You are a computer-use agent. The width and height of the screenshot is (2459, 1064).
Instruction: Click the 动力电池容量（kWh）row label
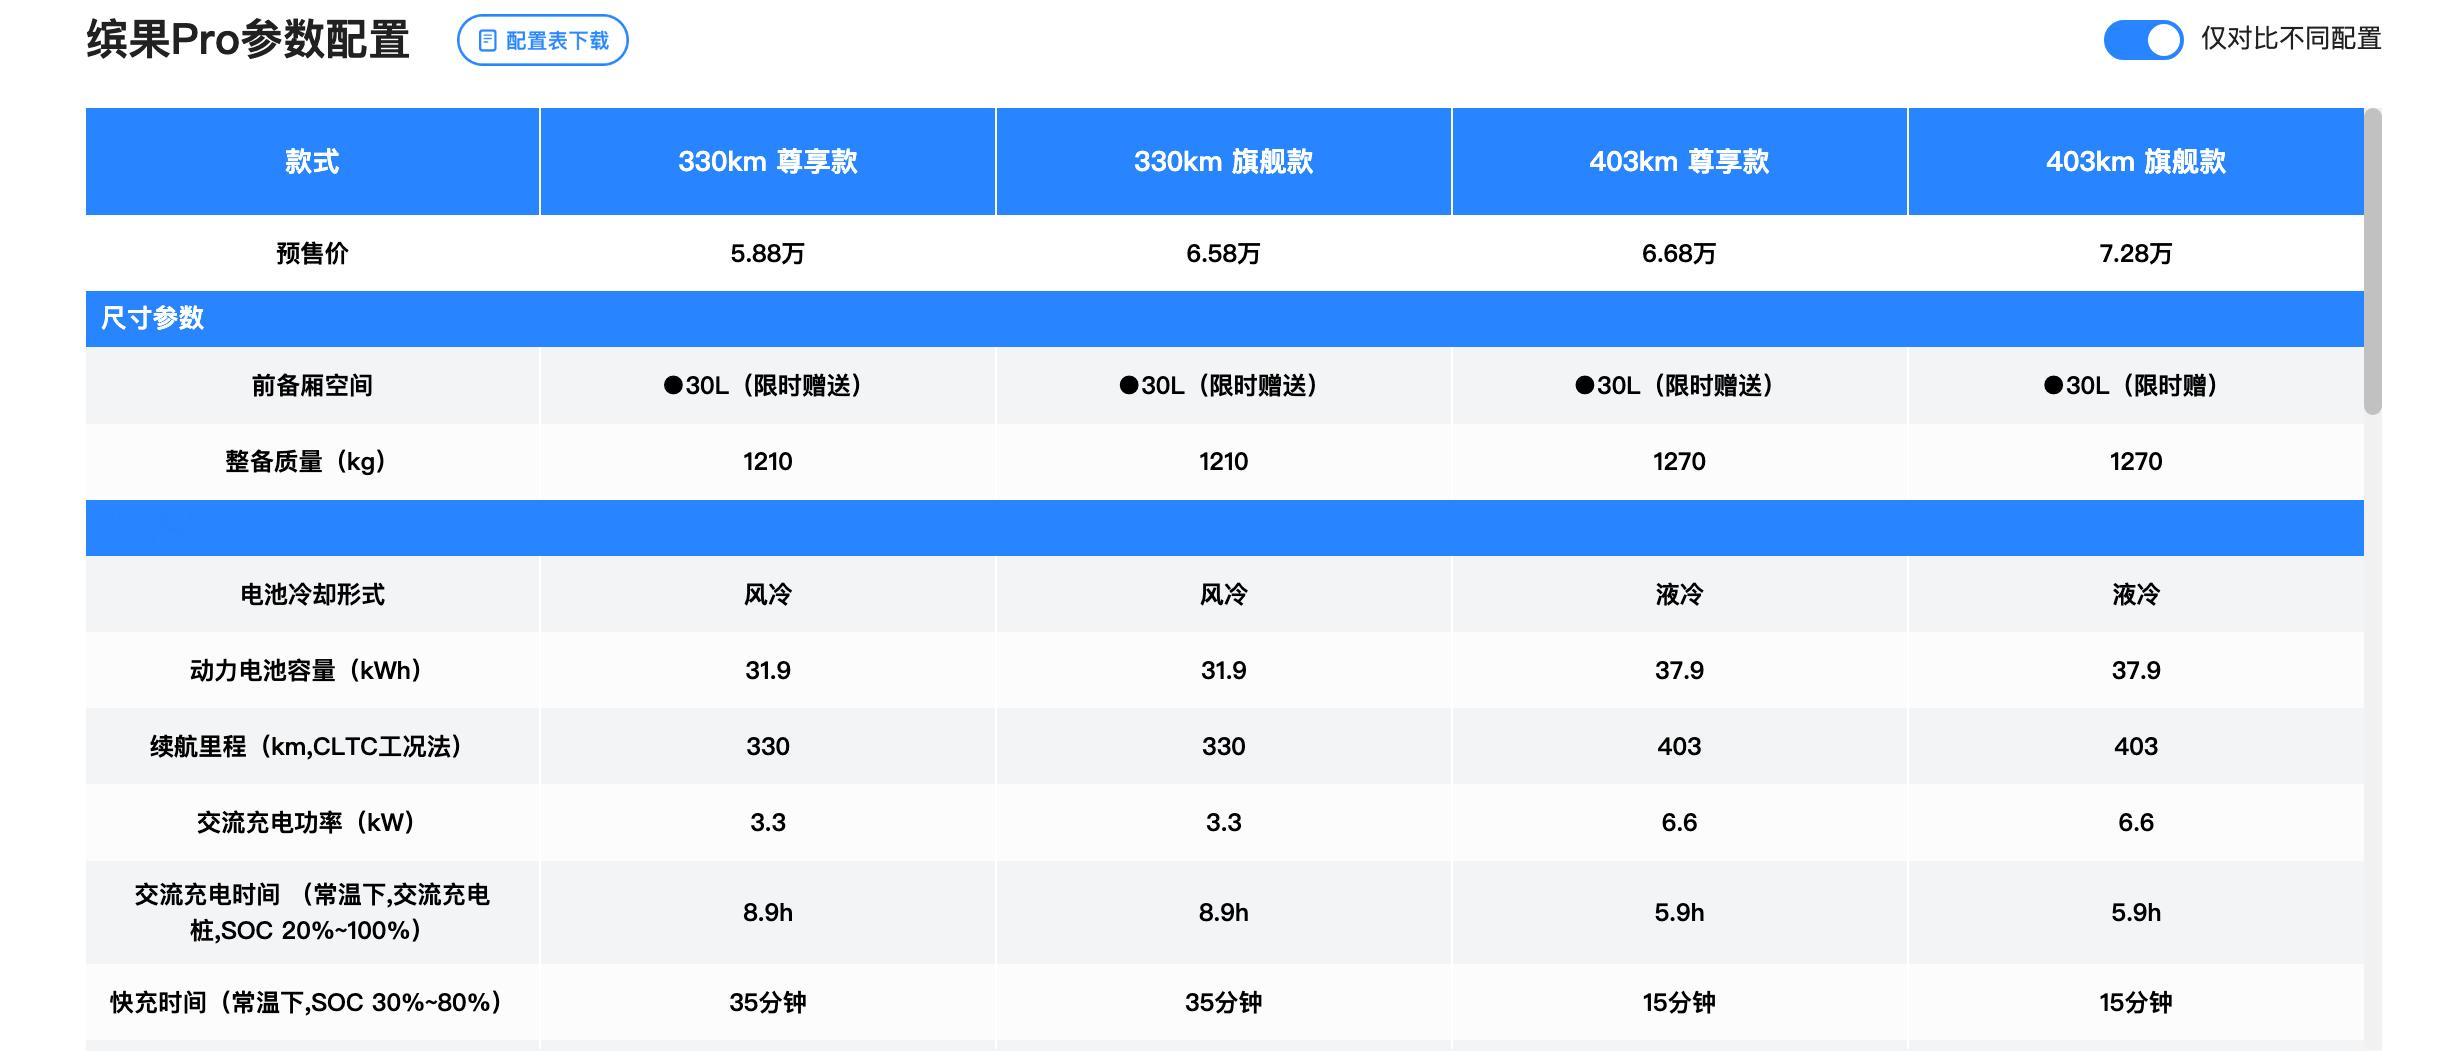(x=312, y=670)
